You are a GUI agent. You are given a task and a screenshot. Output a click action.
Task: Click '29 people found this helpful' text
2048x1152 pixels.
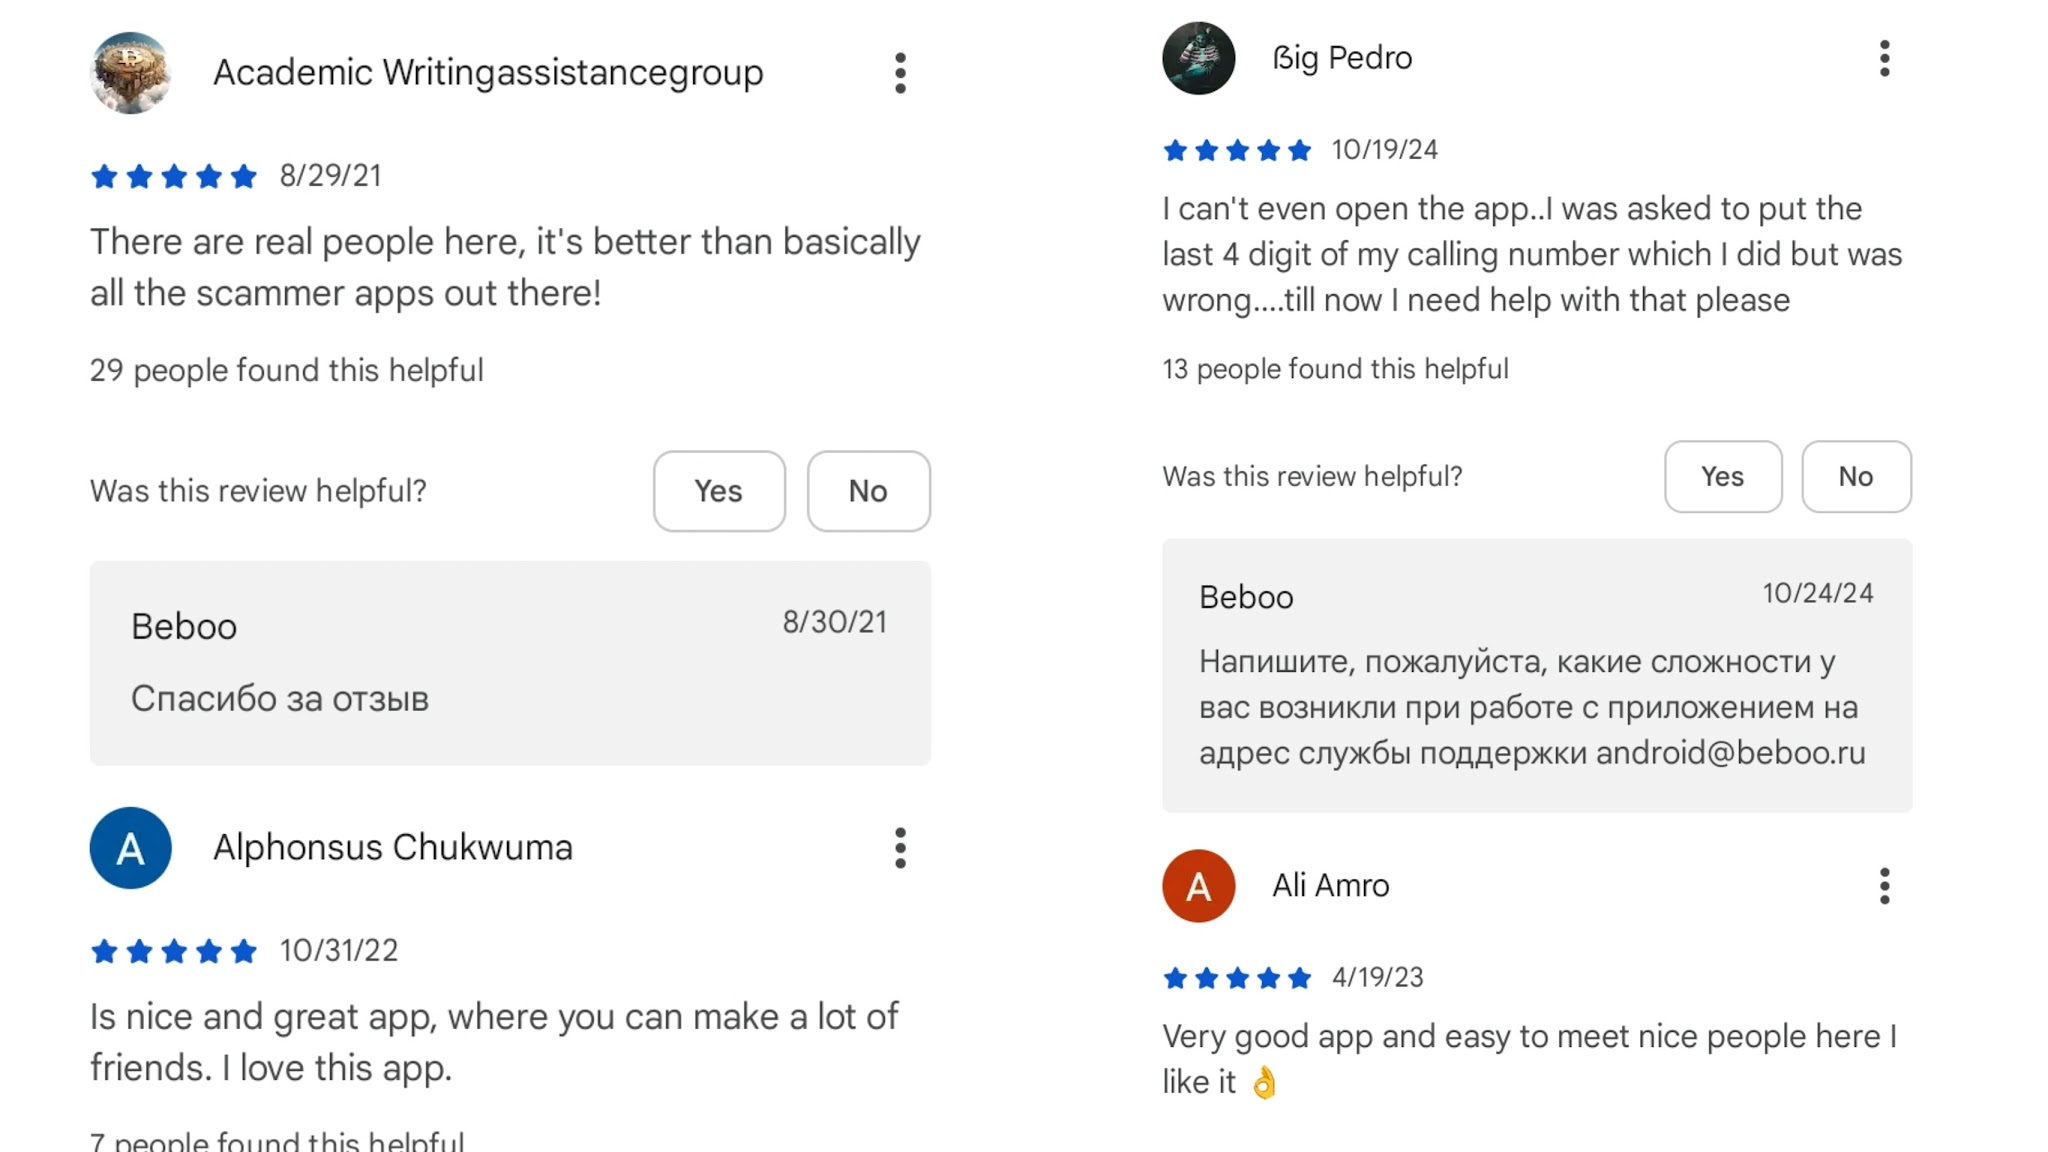coord(287,370)
